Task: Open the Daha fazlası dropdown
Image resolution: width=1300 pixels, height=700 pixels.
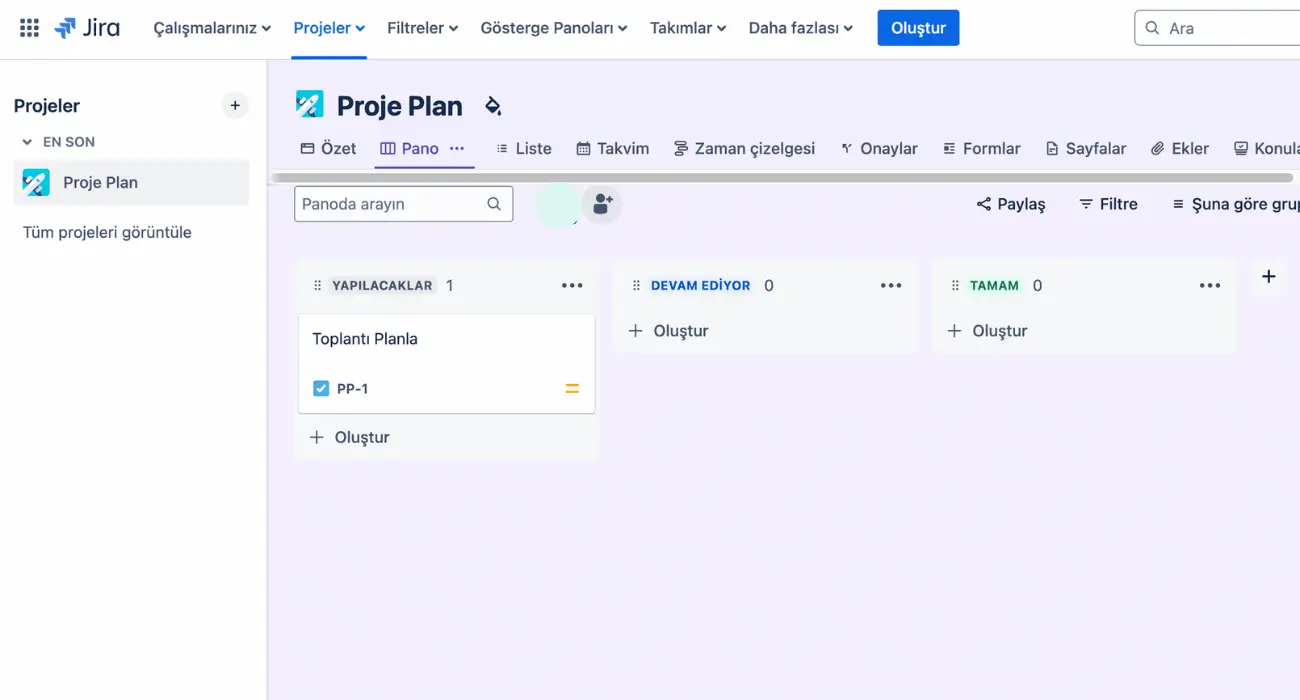Action: [799, 27]
